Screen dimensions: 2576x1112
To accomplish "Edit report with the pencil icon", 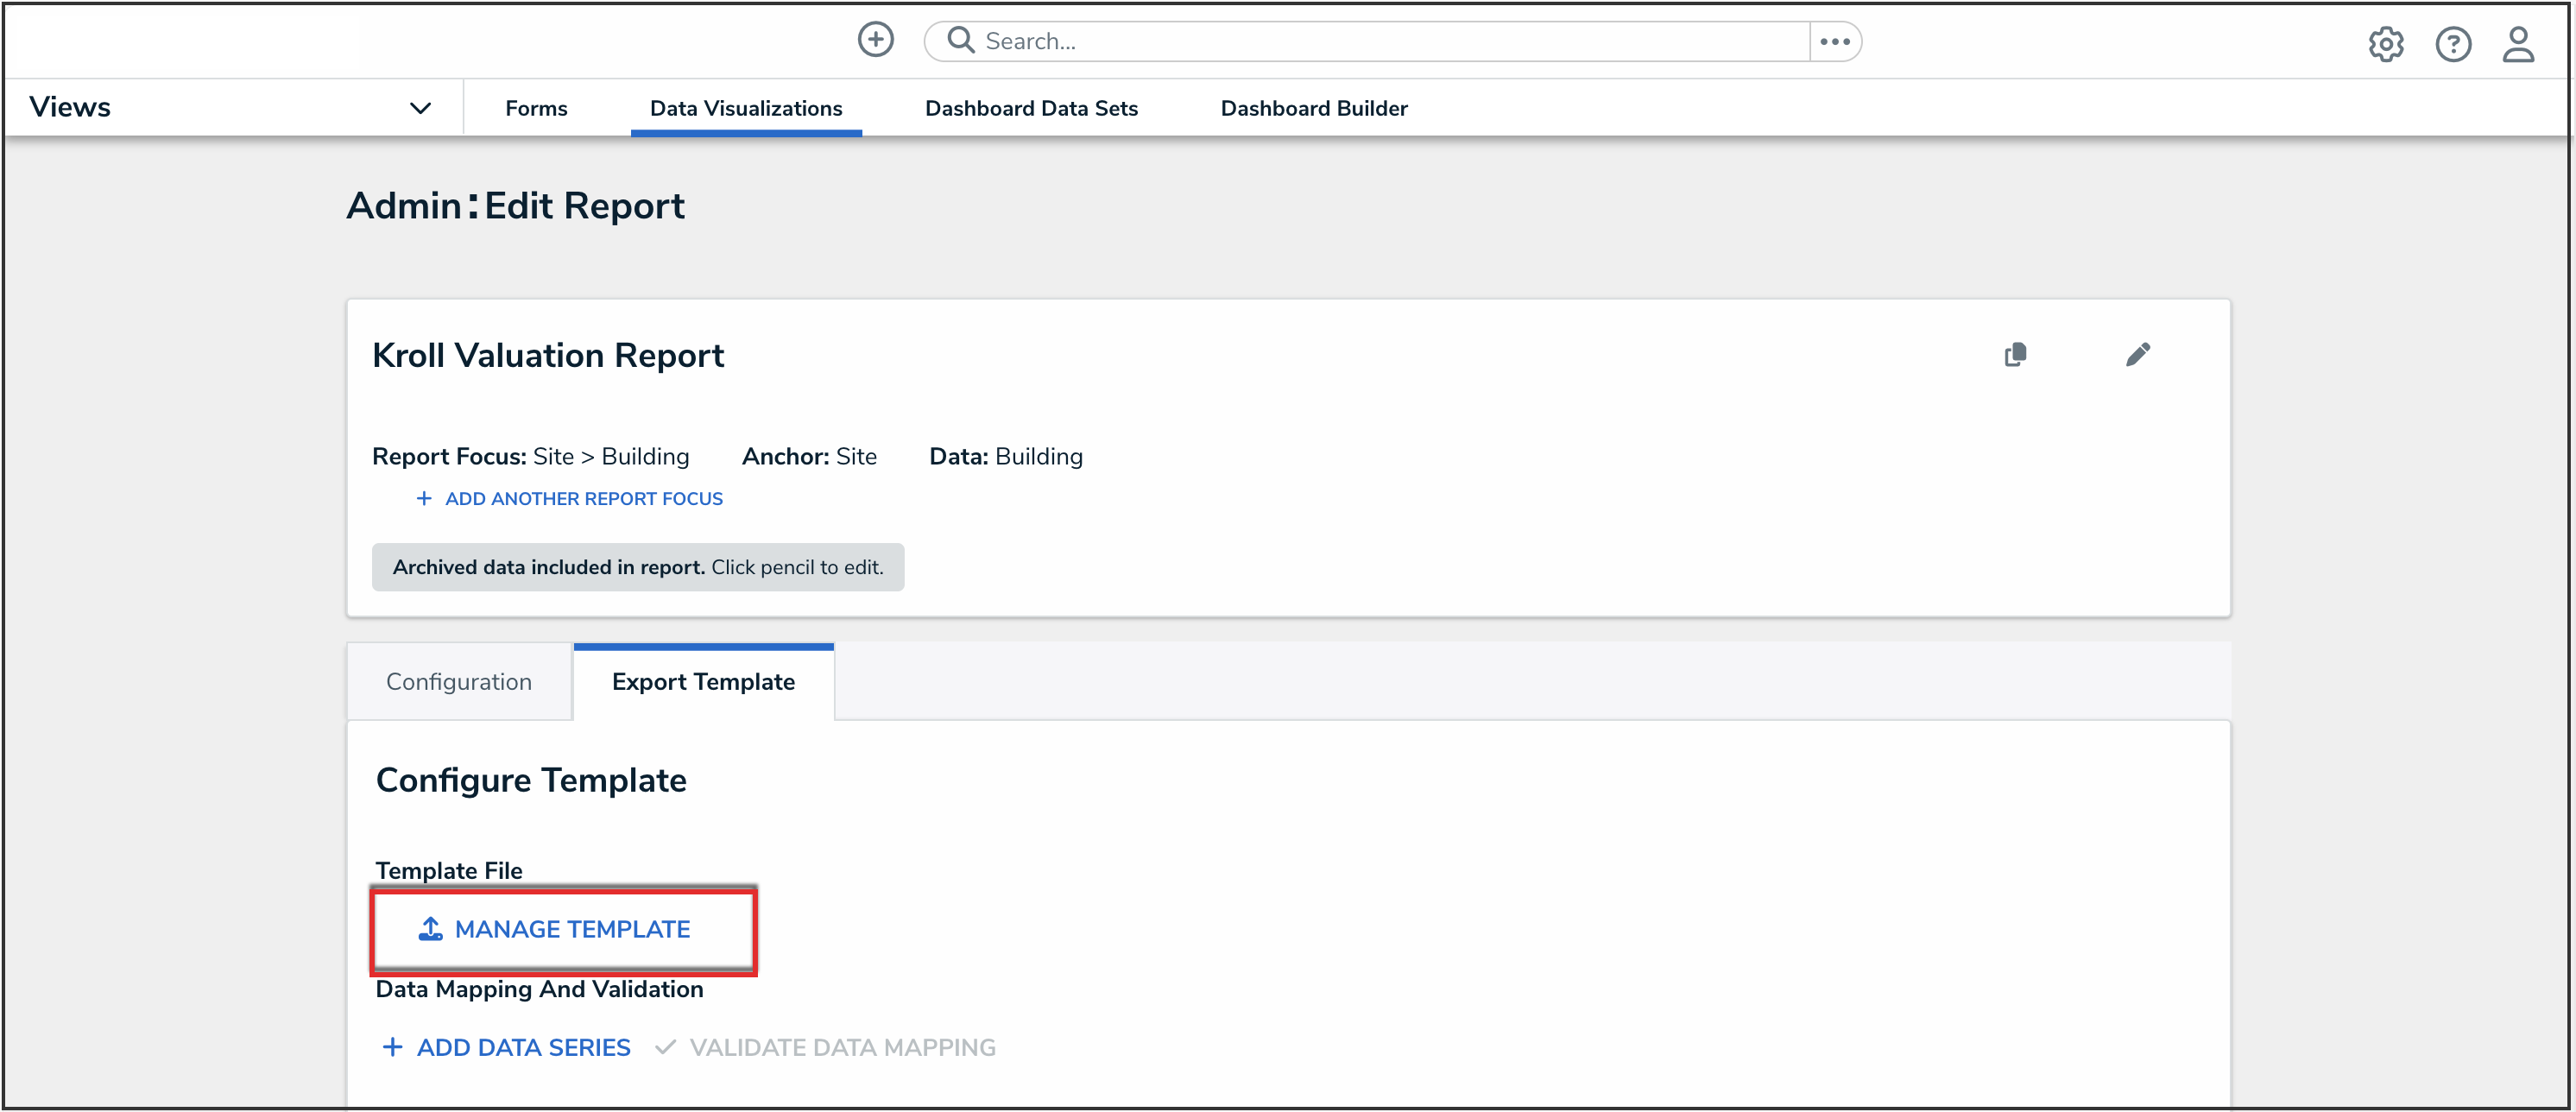I will point(2137,355).
